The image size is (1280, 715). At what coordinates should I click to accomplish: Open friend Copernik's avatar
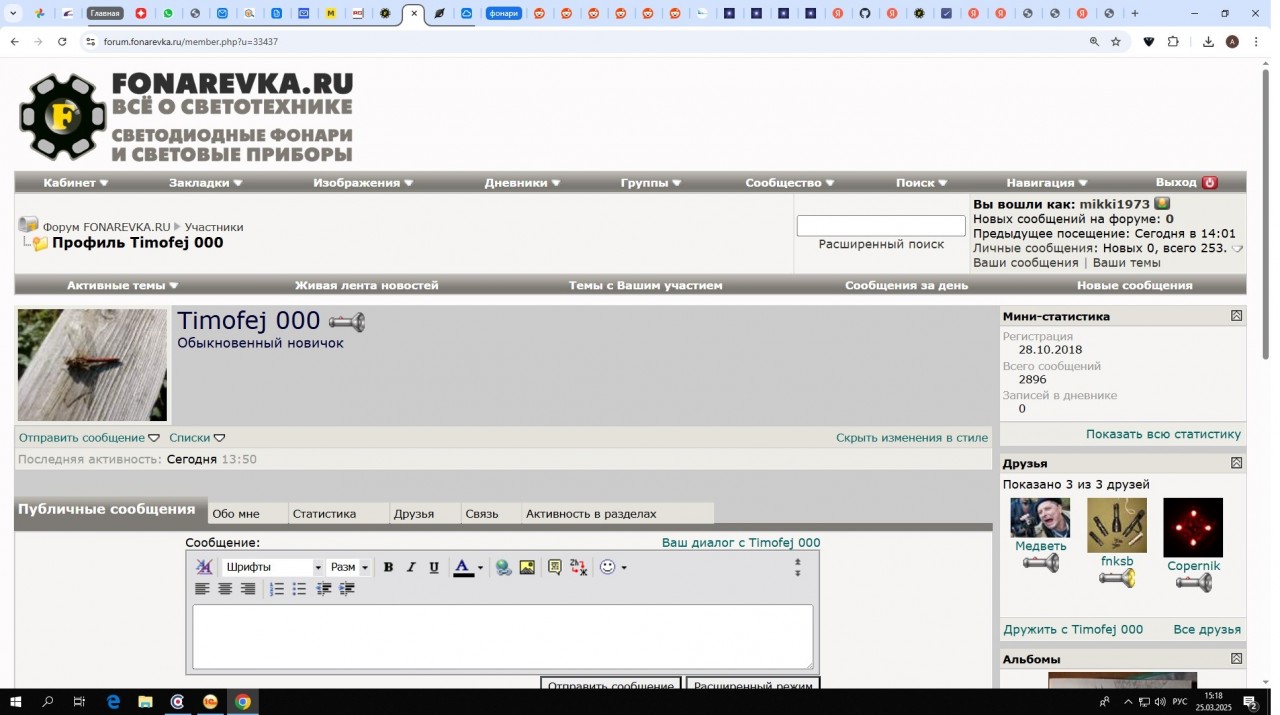(x=1193, y=527)
